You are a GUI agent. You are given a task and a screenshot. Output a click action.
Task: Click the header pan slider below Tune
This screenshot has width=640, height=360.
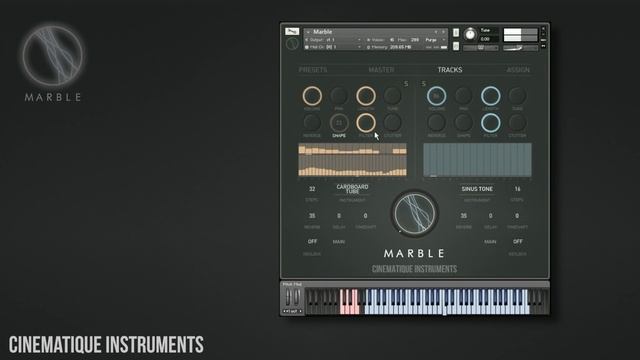click(480, 48)
